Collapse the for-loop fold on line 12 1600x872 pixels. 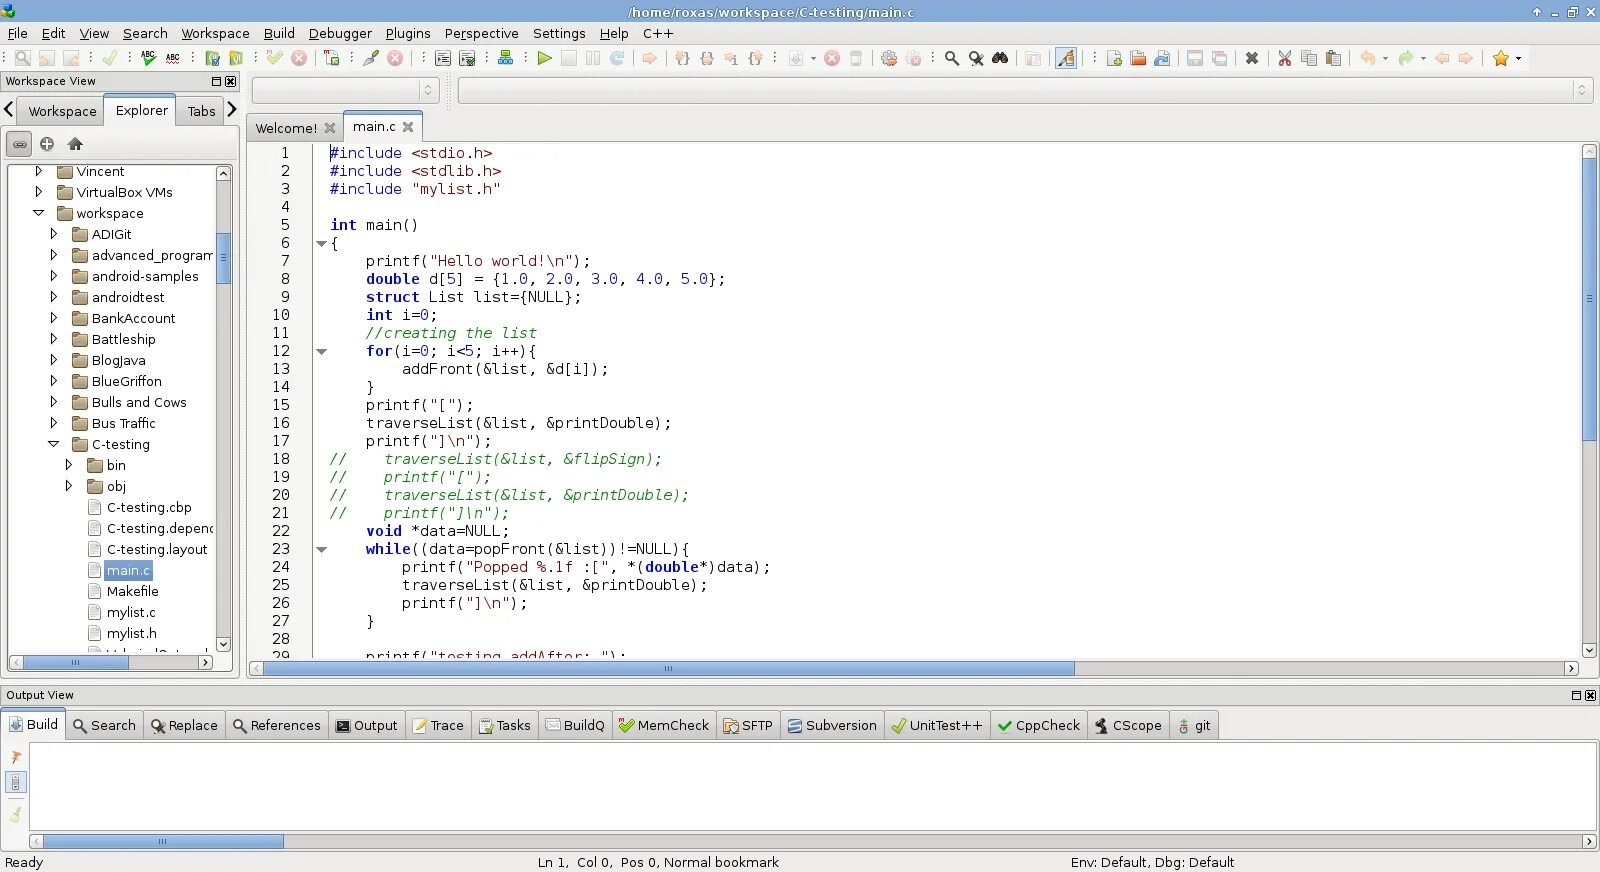pos(322,351)
